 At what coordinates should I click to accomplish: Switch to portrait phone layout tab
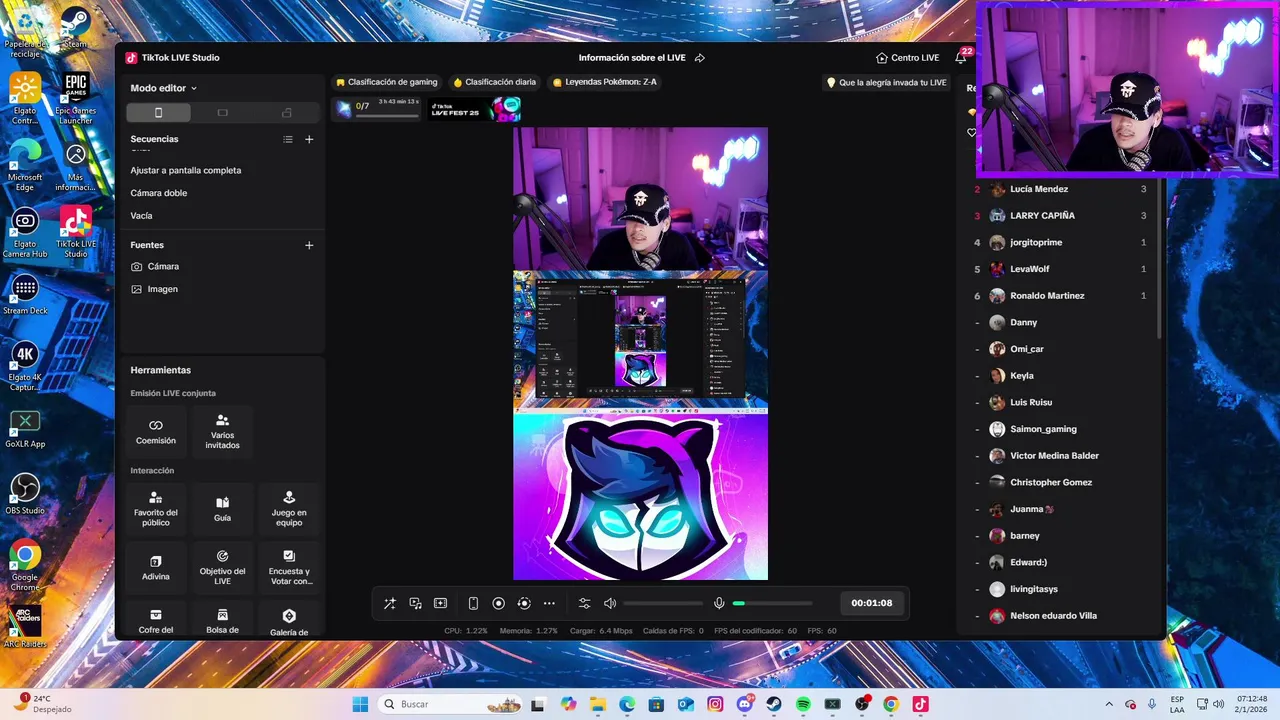point(158,112)
